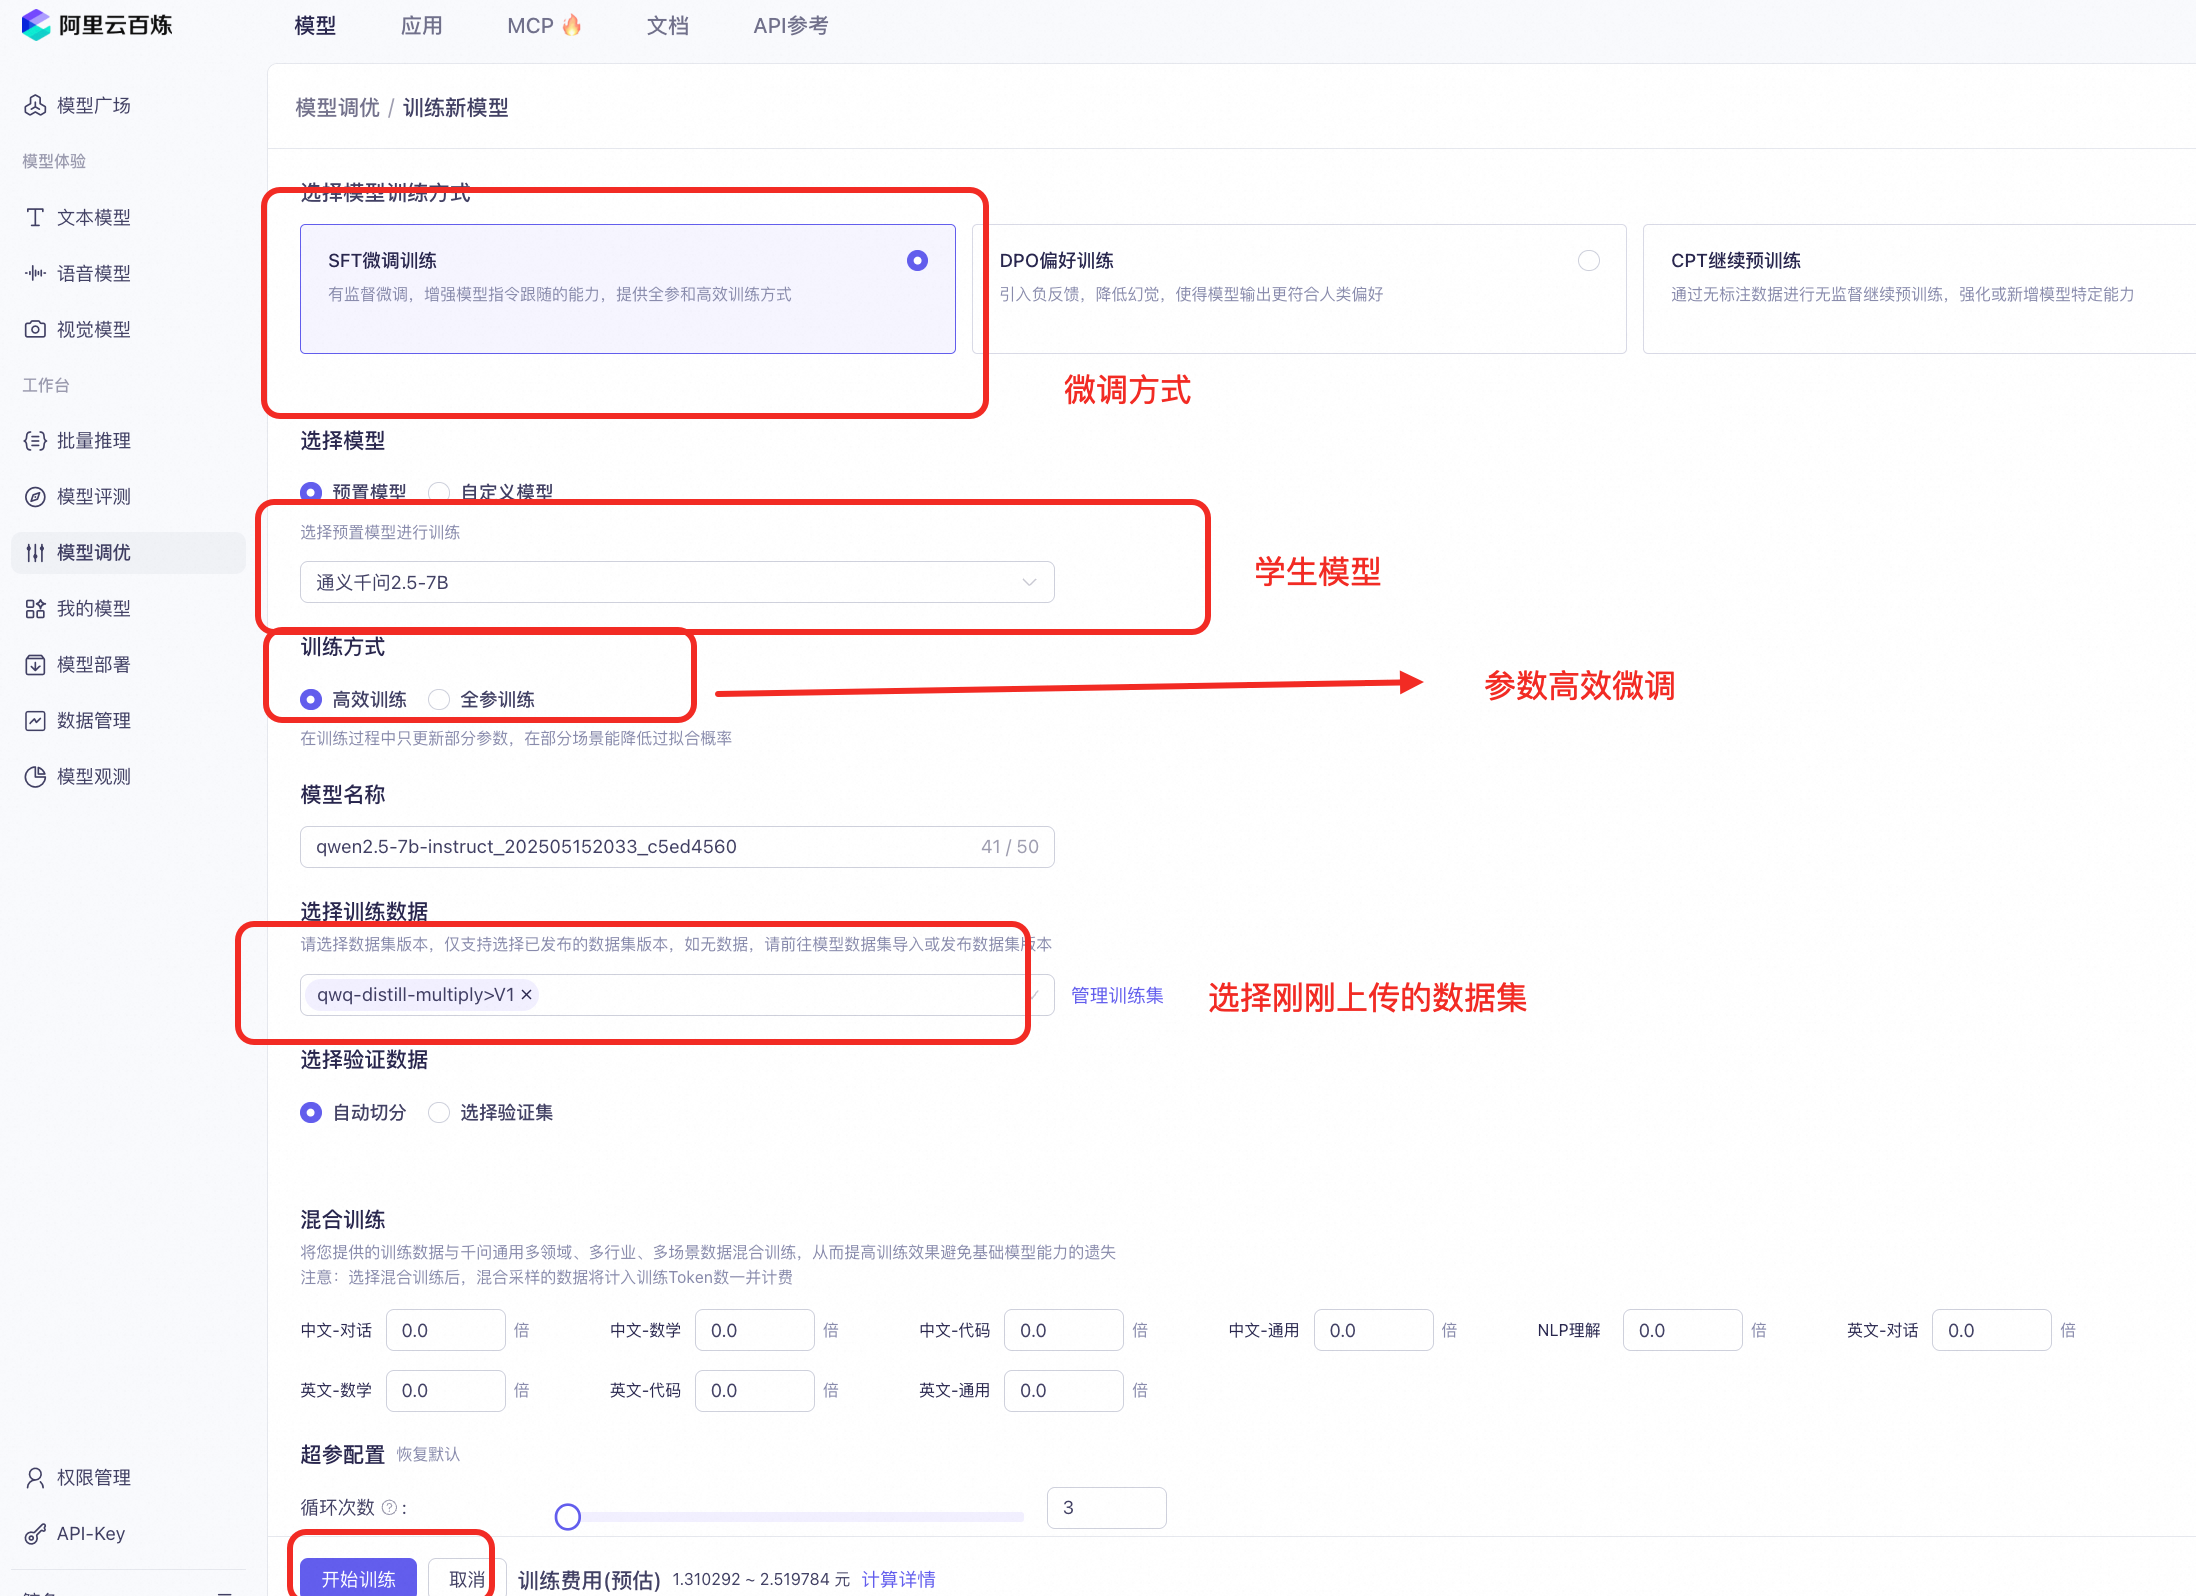
Task: Click the 模型评测 compass icon
Action: tap(35, 496)
